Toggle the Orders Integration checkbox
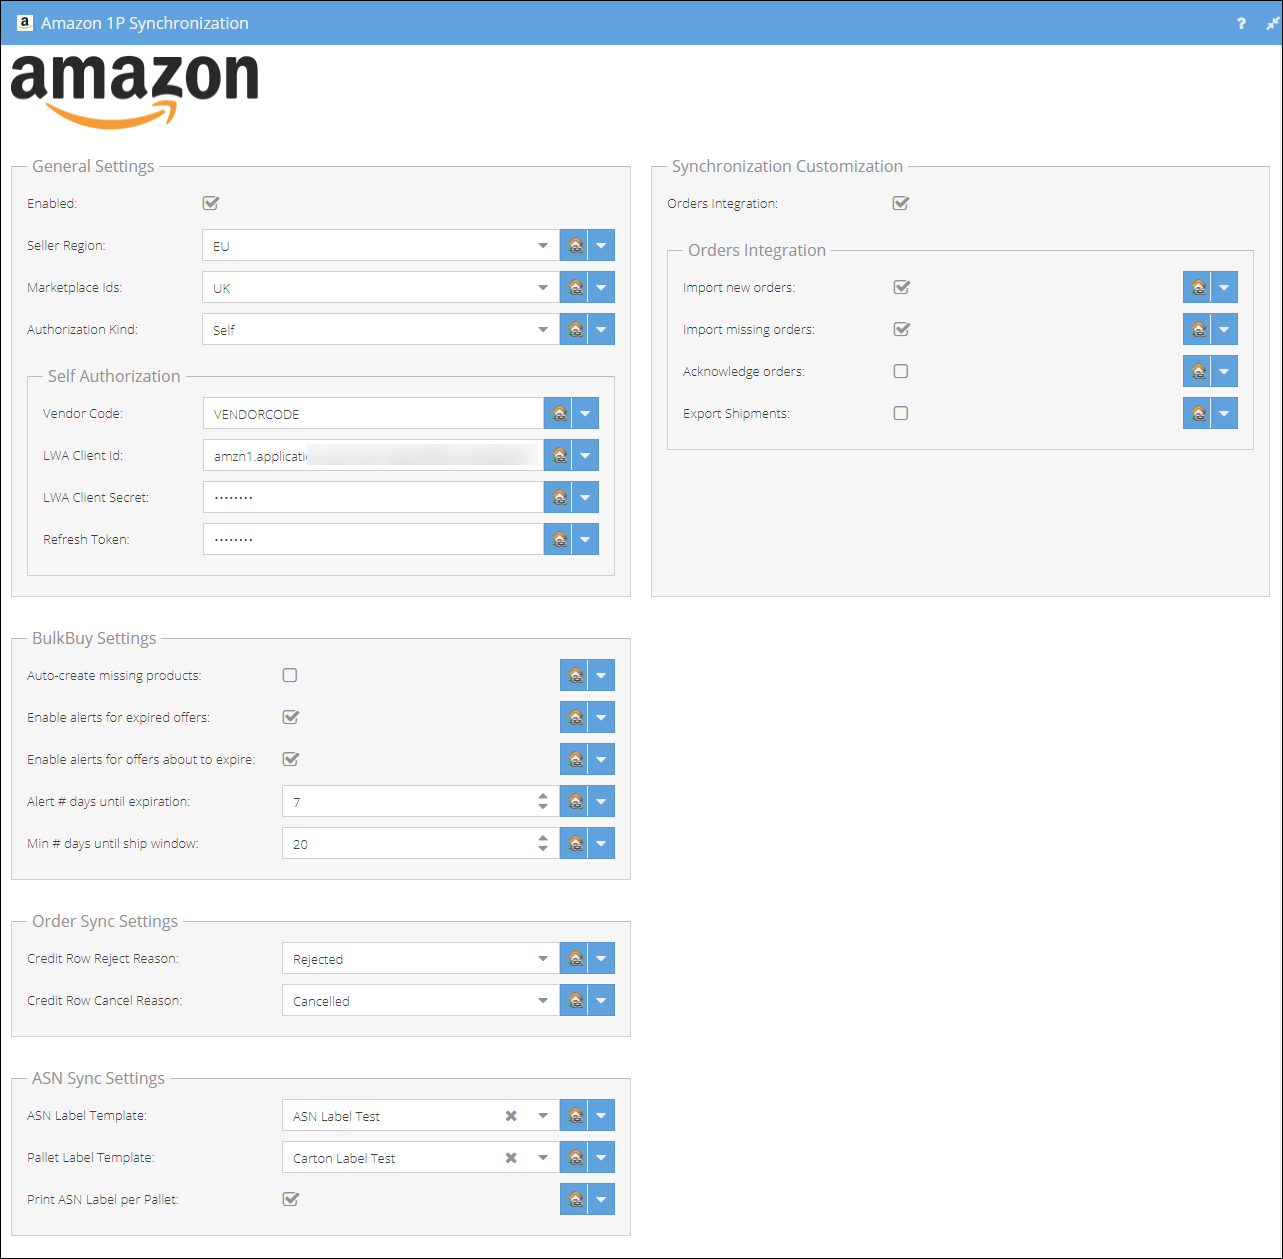The width and height of the screenshot is (1283, 1259). (x=901, y=203)
